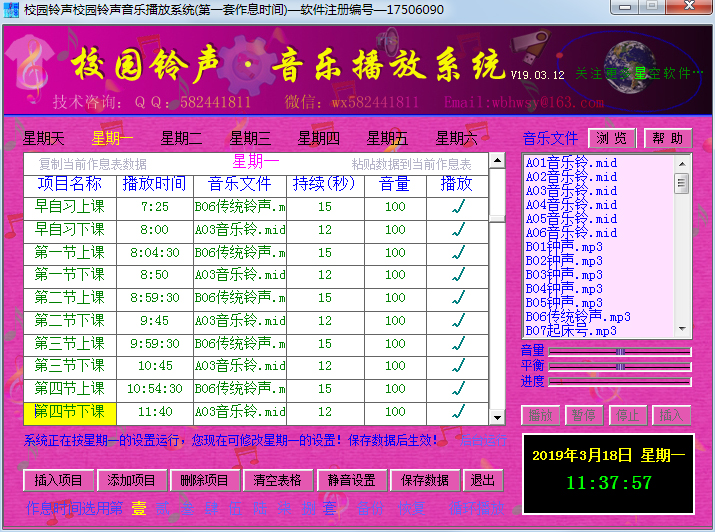Click the 复制当前作息表数据 link

[92, 164]
